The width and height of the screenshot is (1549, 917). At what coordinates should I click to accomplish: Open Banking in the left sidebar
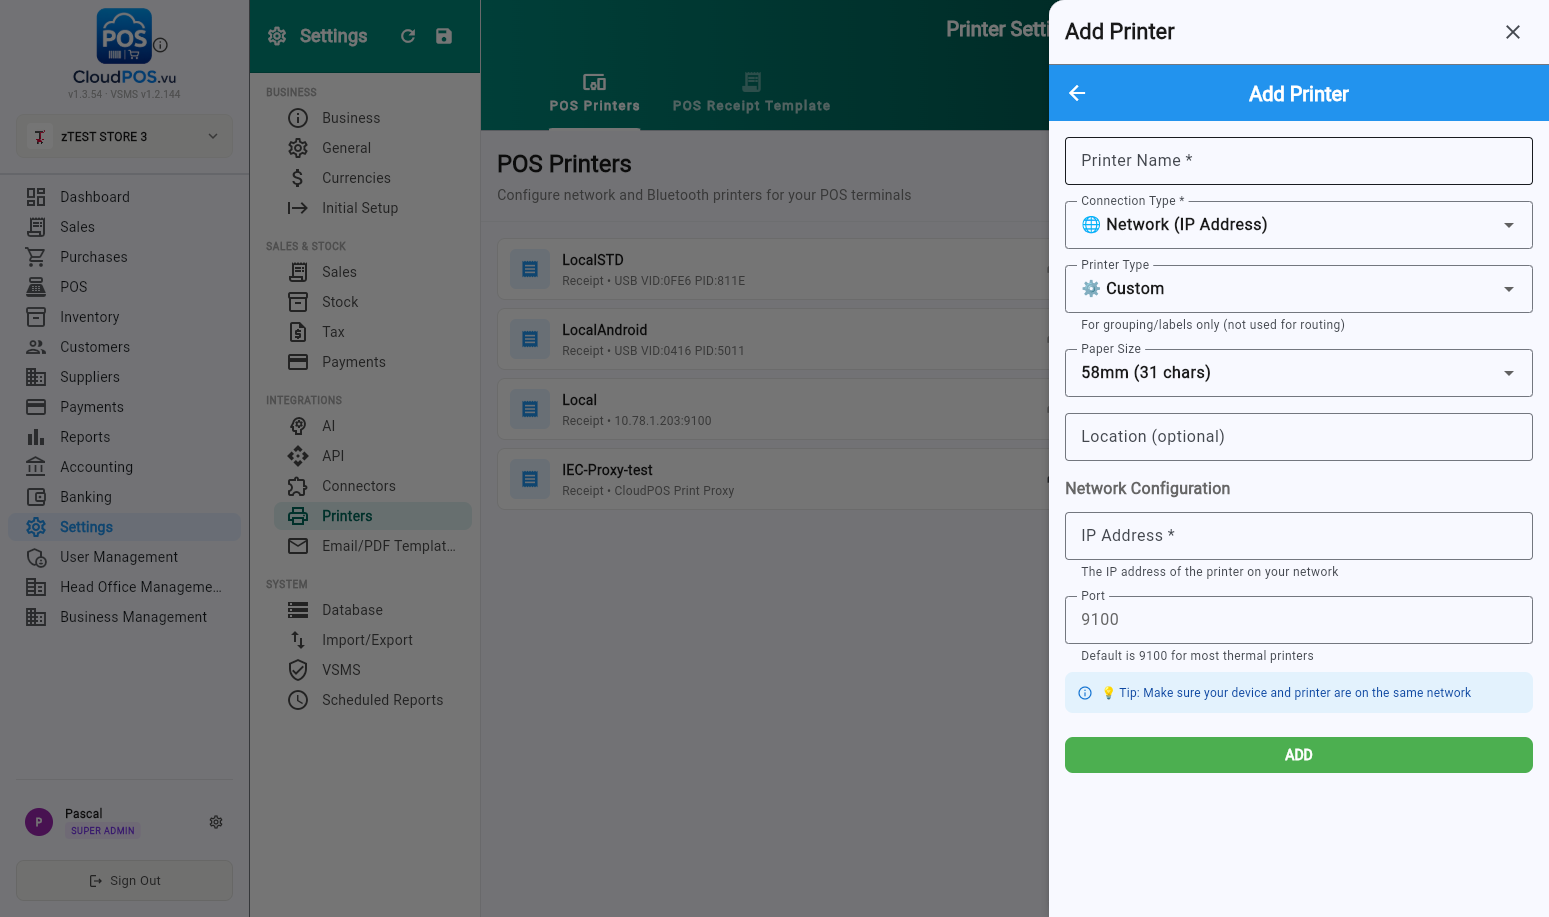[x=124, y=497]
